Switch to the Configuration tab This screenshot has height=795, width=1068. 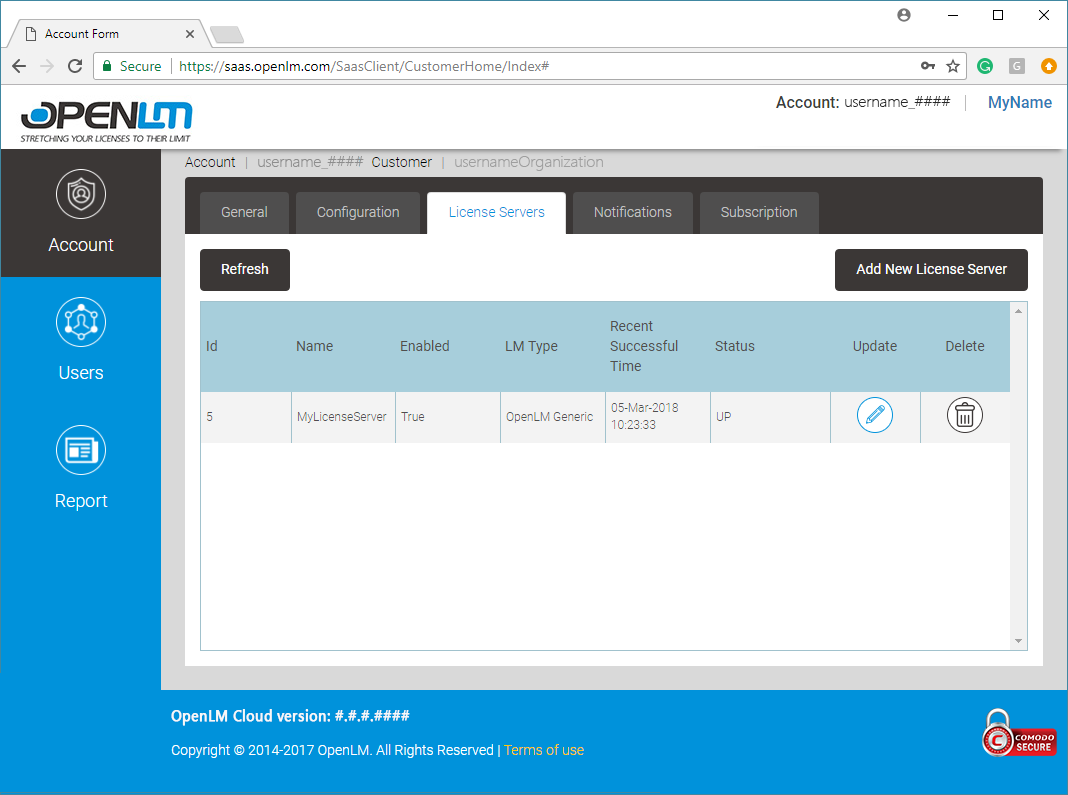click(x=358, y=212)
